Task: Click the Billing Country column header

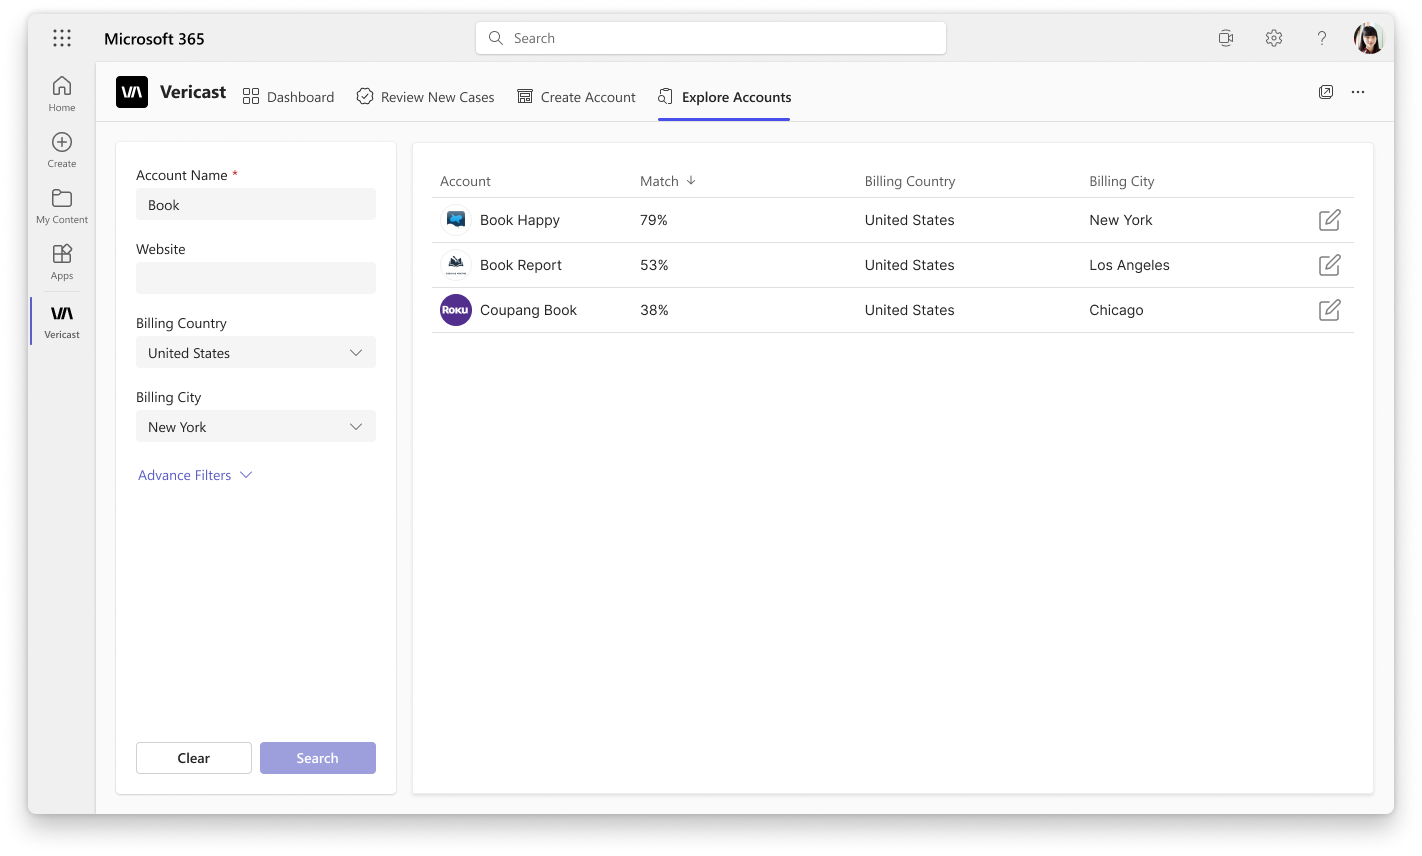Action: (910, 181)
